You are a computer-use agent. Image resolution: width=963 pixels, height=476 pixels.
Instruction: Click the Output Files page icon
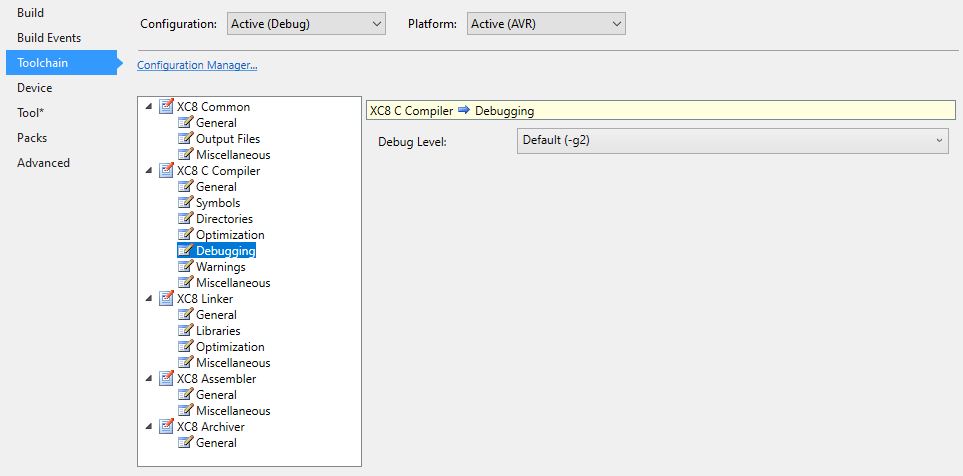pyautogui.click(x=185, y=139)
